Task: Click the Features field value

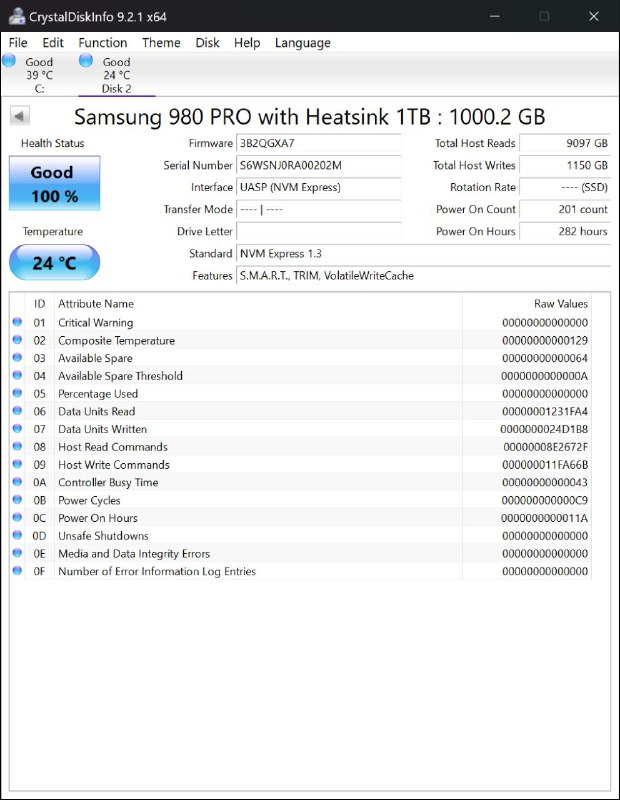Action: coord(423,276)
